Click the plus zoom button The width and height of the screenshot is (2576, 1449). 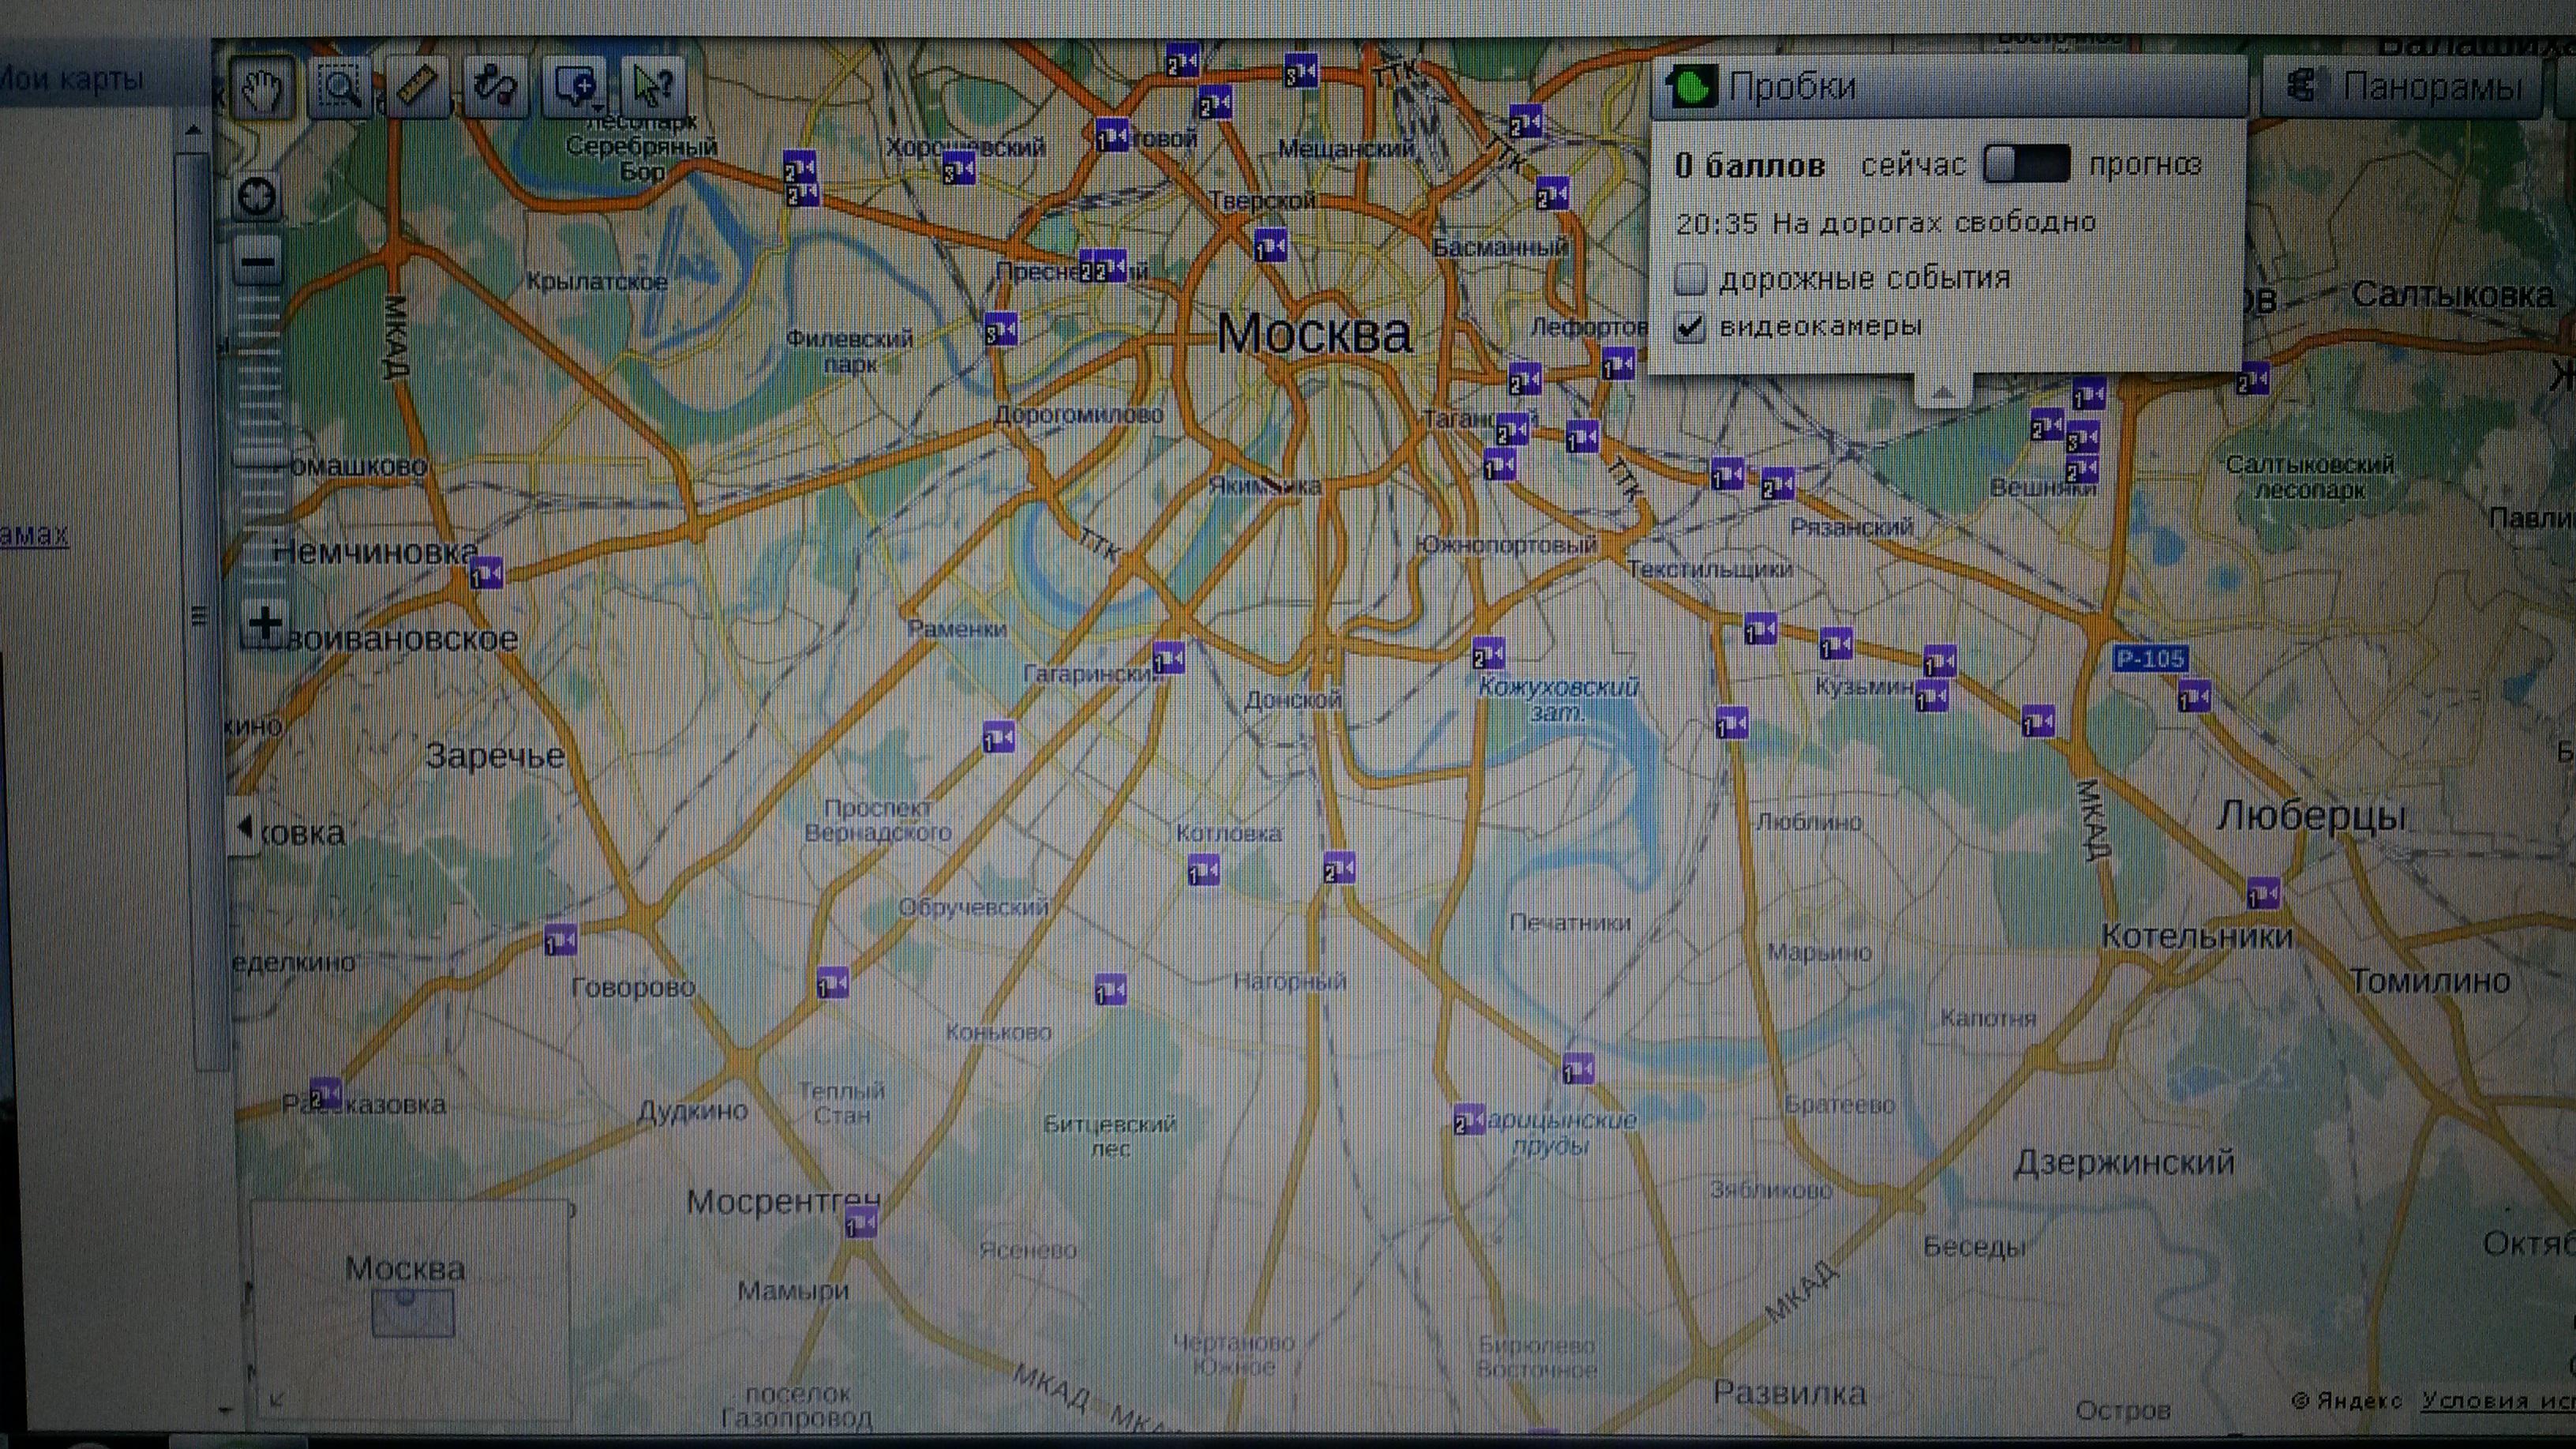click(265, 623)
